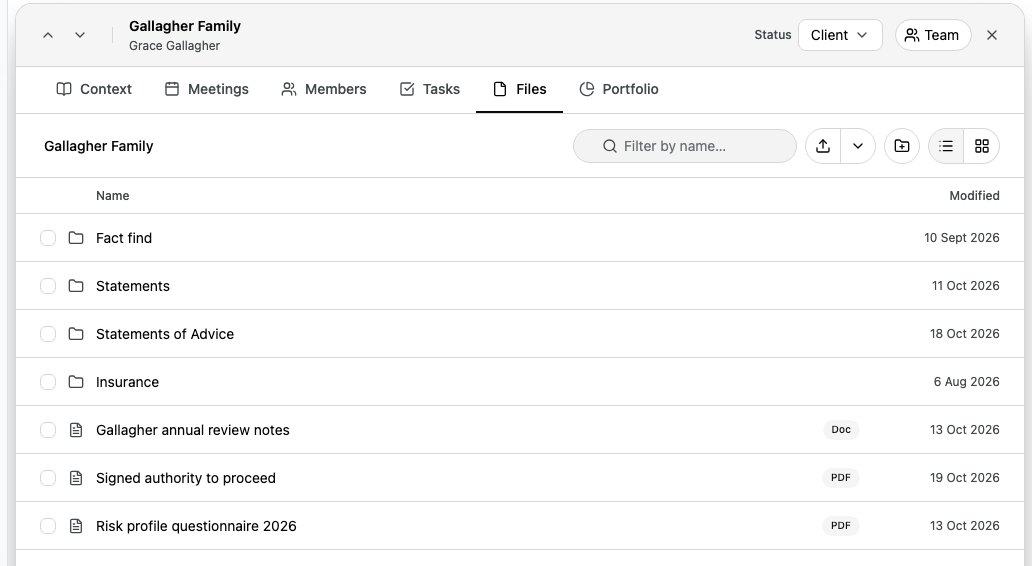Click the Statements of Advice folder icon
The height and width of the screenshot is (566, 1032).
pyautogui.click(x=76, y=334)
